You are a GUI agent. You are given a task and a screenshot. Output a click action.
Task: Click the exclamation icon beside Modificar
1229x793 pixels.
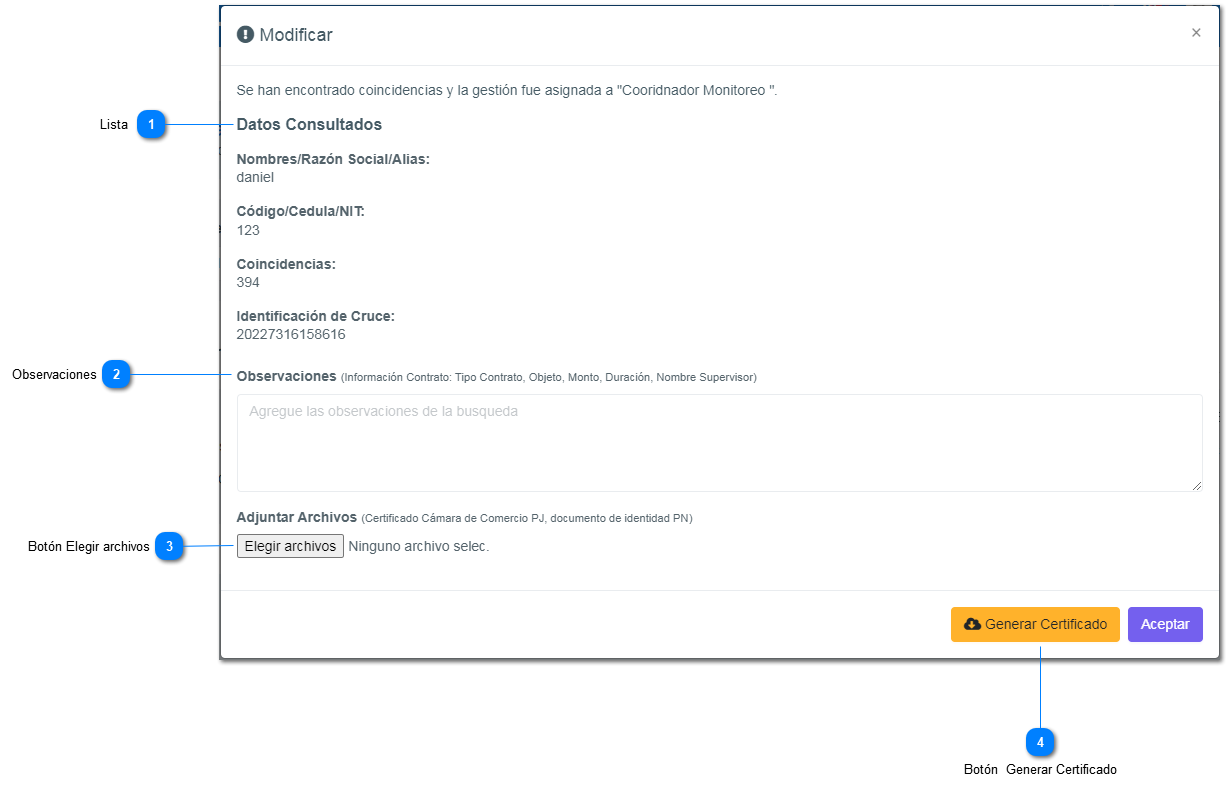(x=245, y=35)
